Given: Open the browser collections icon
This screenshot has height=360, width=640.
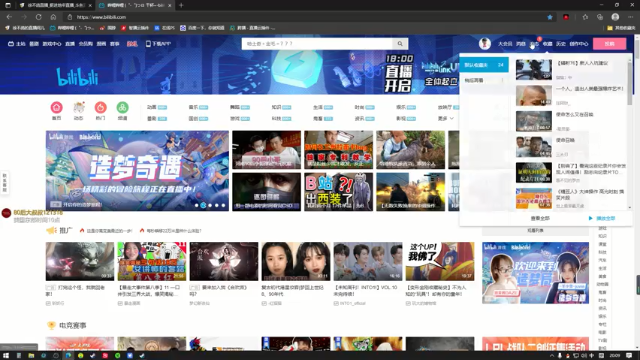Looking at the screenshot, I should 600,17.
